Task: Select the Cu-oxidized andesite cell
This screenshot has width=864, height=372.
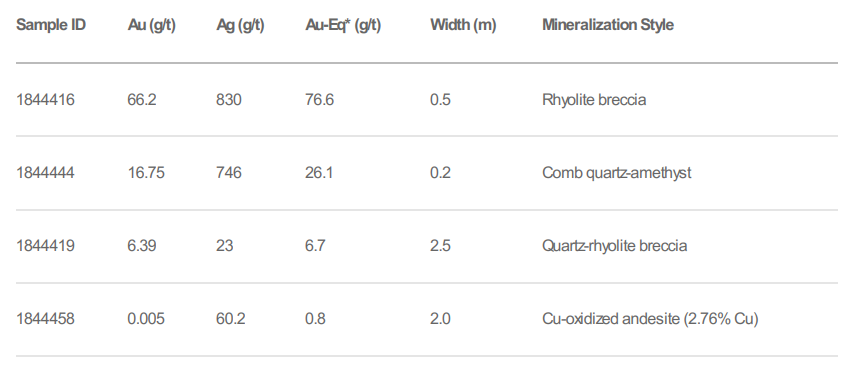Action: [650, 319]
